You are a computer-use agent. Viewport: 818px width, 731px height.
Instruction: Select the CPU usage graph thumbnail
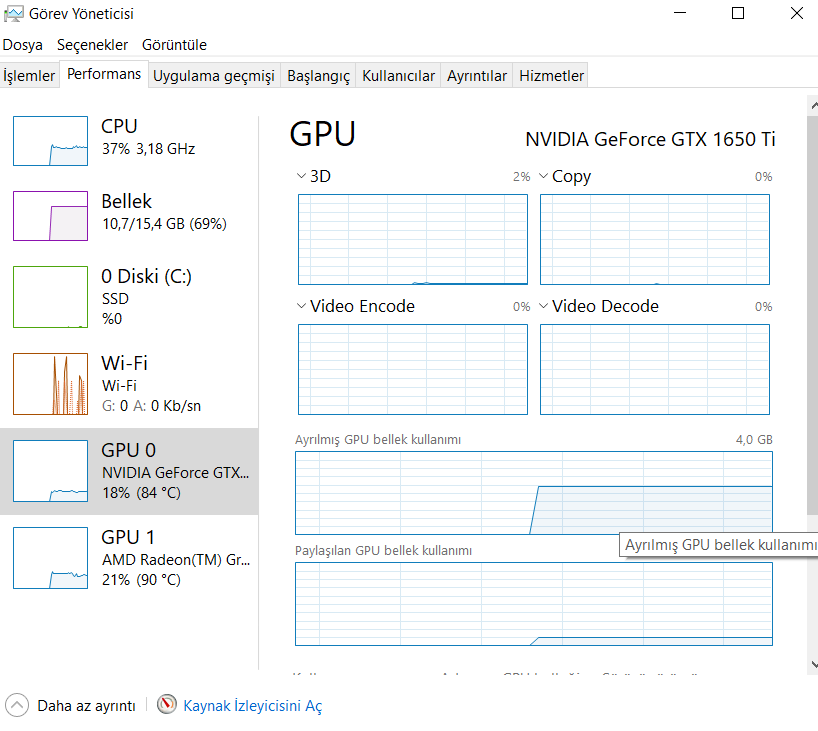pos(51,140)
